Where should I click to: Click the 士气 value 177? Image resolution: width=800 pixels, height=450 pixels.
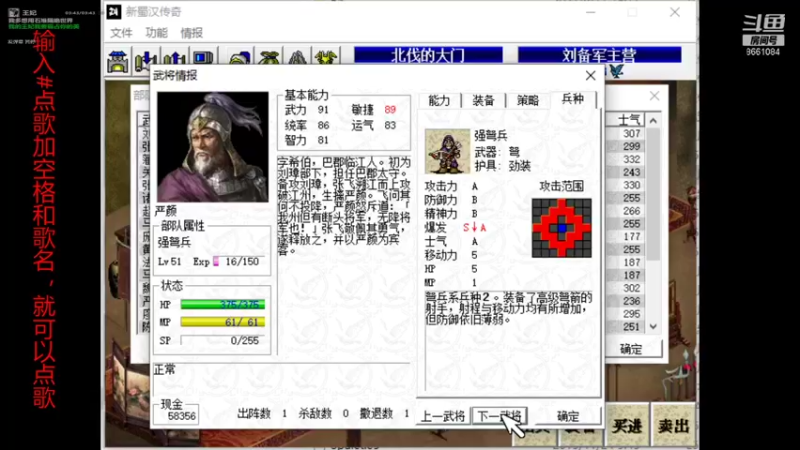tap(631, 237)
